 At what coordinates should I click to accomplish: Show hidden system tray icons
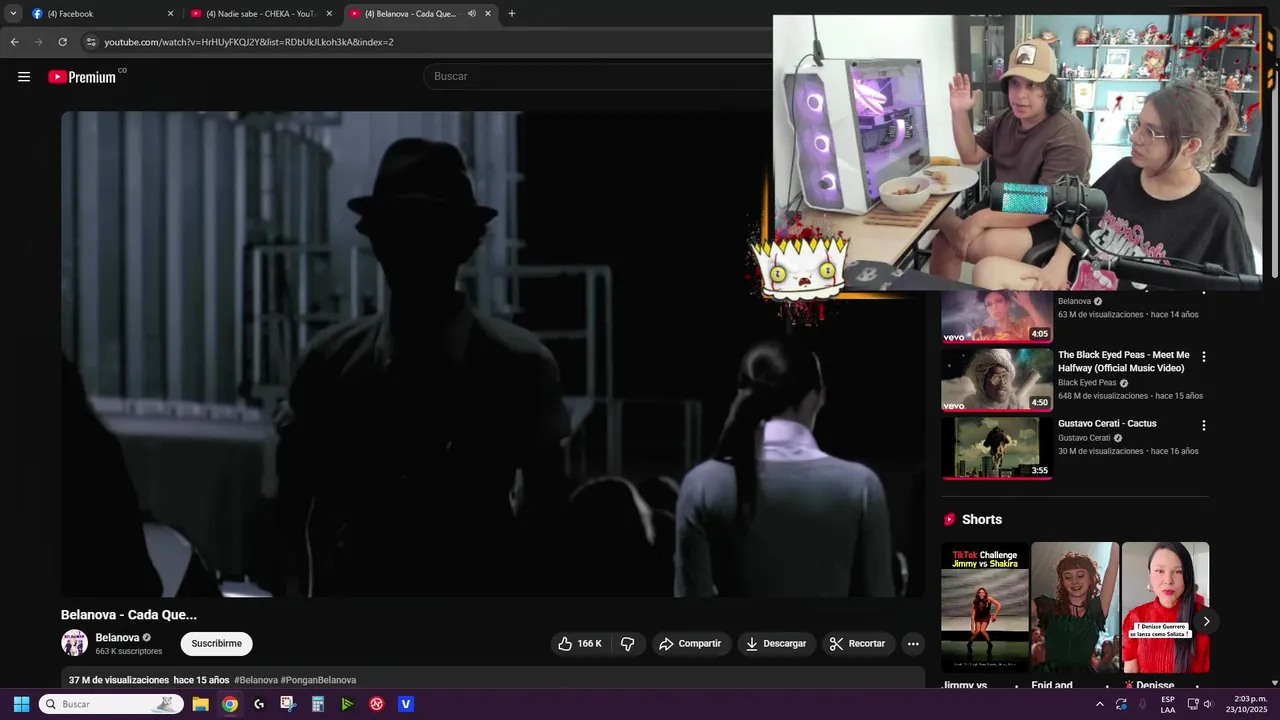point(1100,704)
